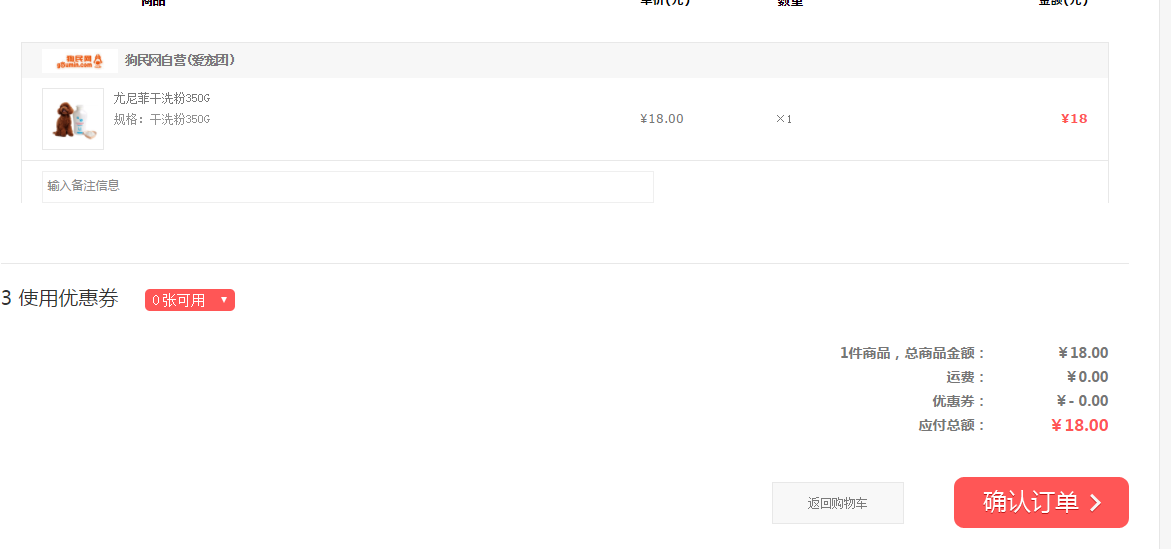The image size is (1171, 549).
Task: Click the 运费 ¥0.00 shipping line
Action: pos(1027,377)
